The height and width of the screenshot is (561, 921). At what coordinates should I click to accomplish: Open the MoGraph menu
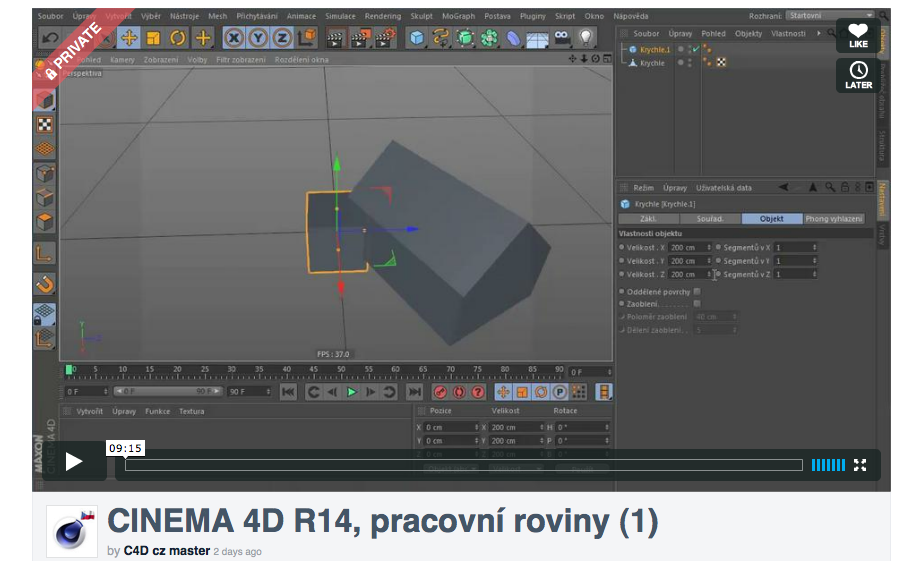458,16
